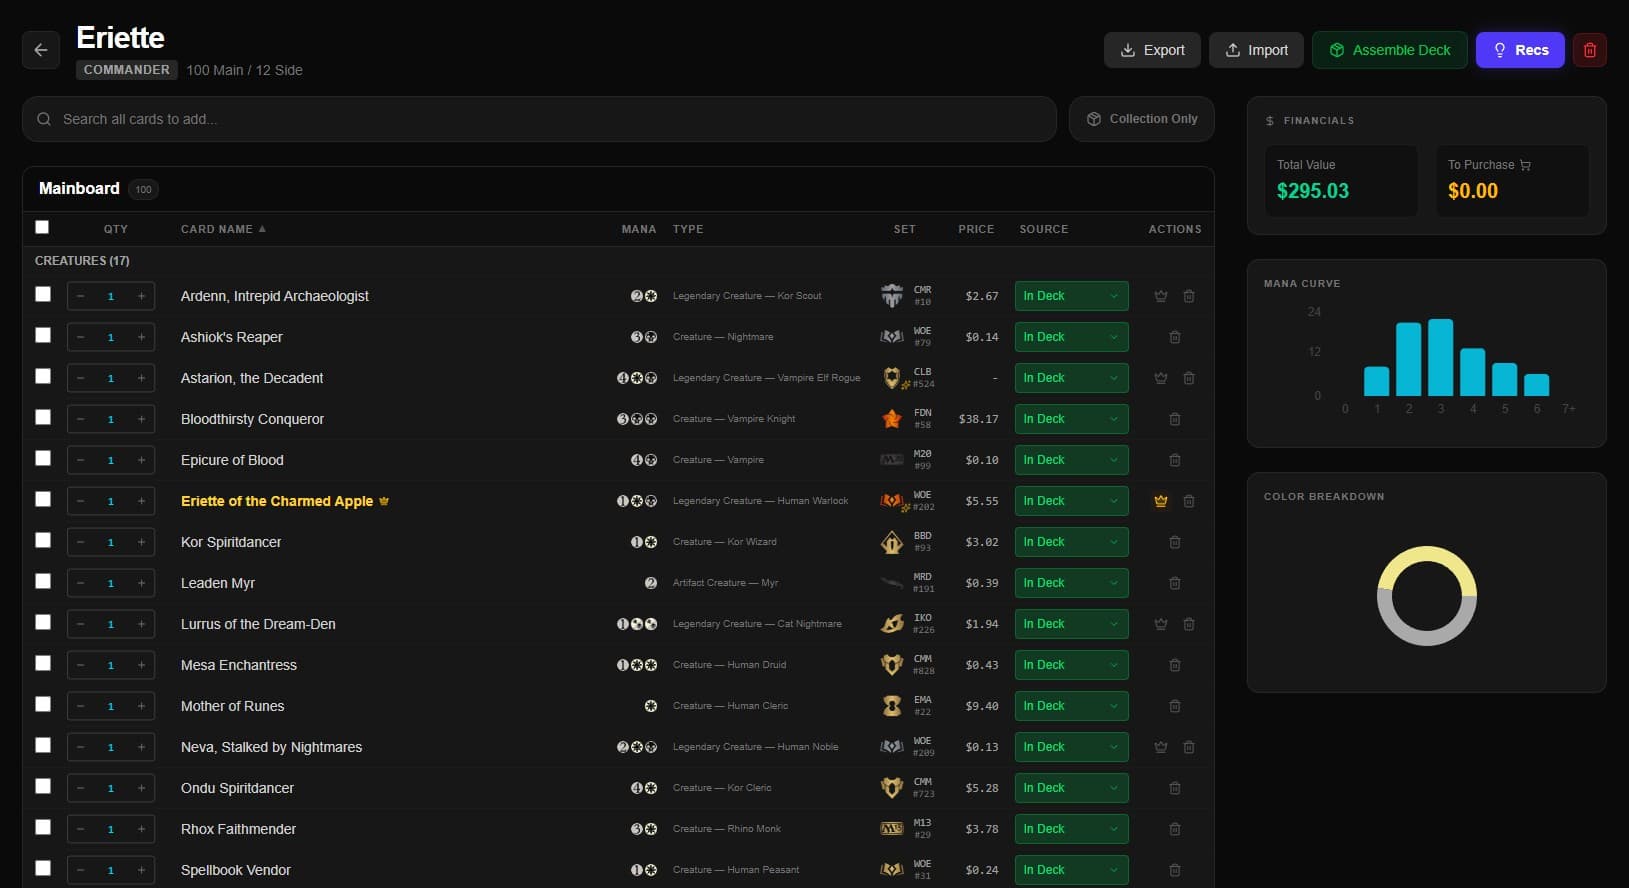The width and height of the screenshot is (1629, 888).
Task: Tick the select-all checkbox in table header
Action: tap(42, 227)
